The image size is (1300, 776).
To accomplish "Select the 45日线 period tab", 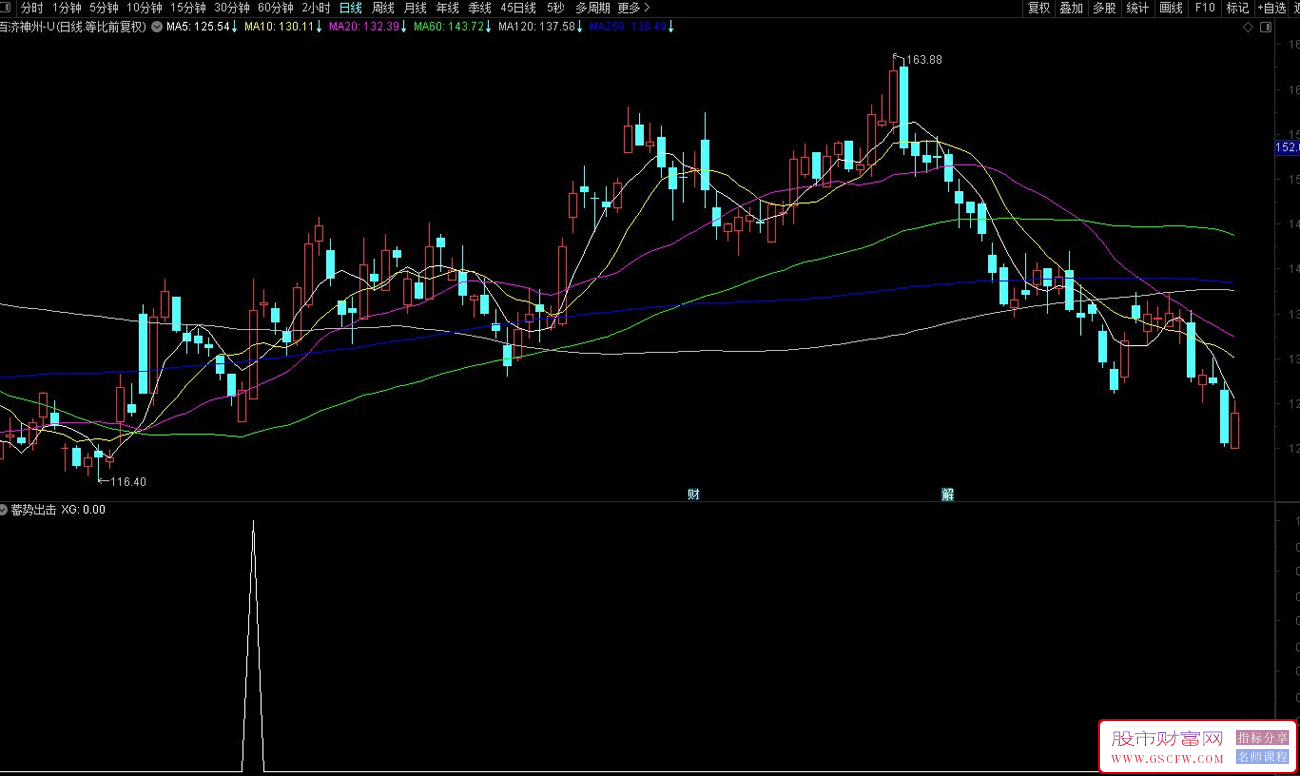I will [x=518, y=8].
